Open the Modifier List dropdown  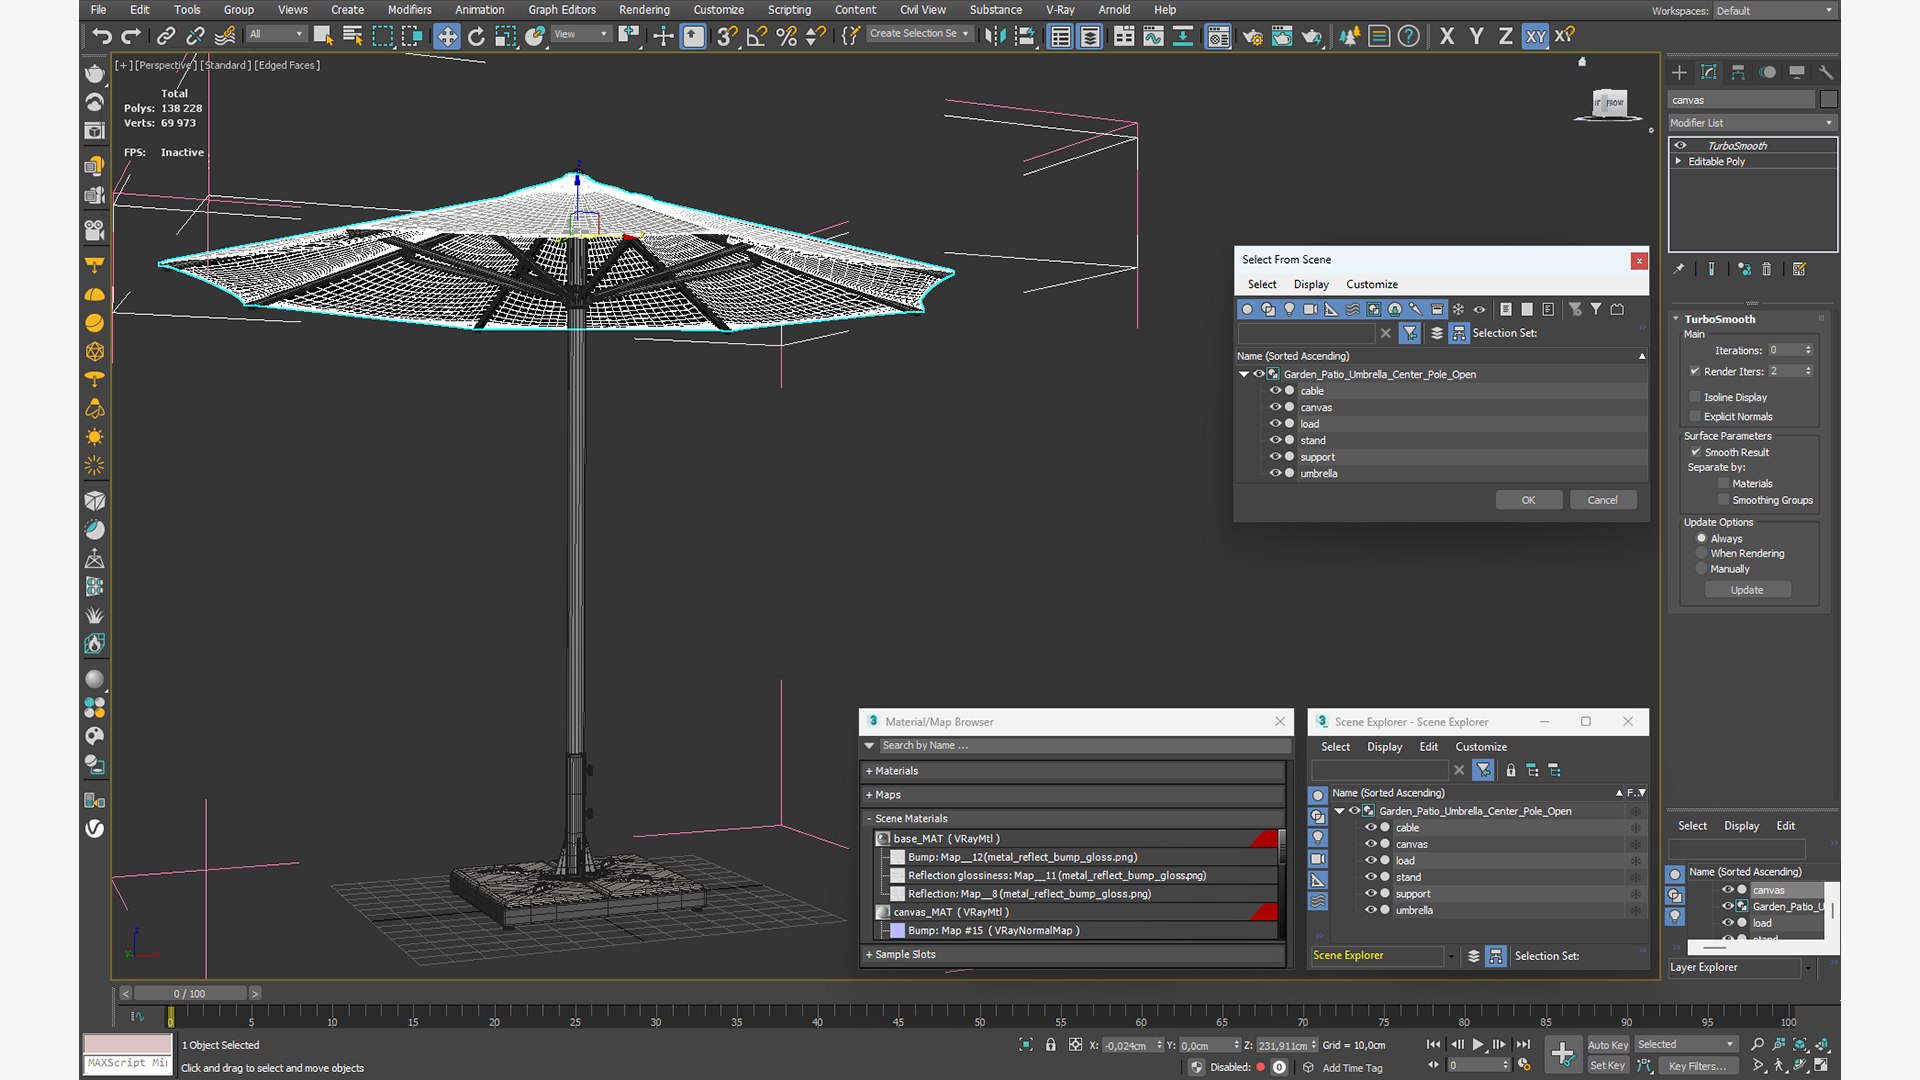tap(1752, 123)
